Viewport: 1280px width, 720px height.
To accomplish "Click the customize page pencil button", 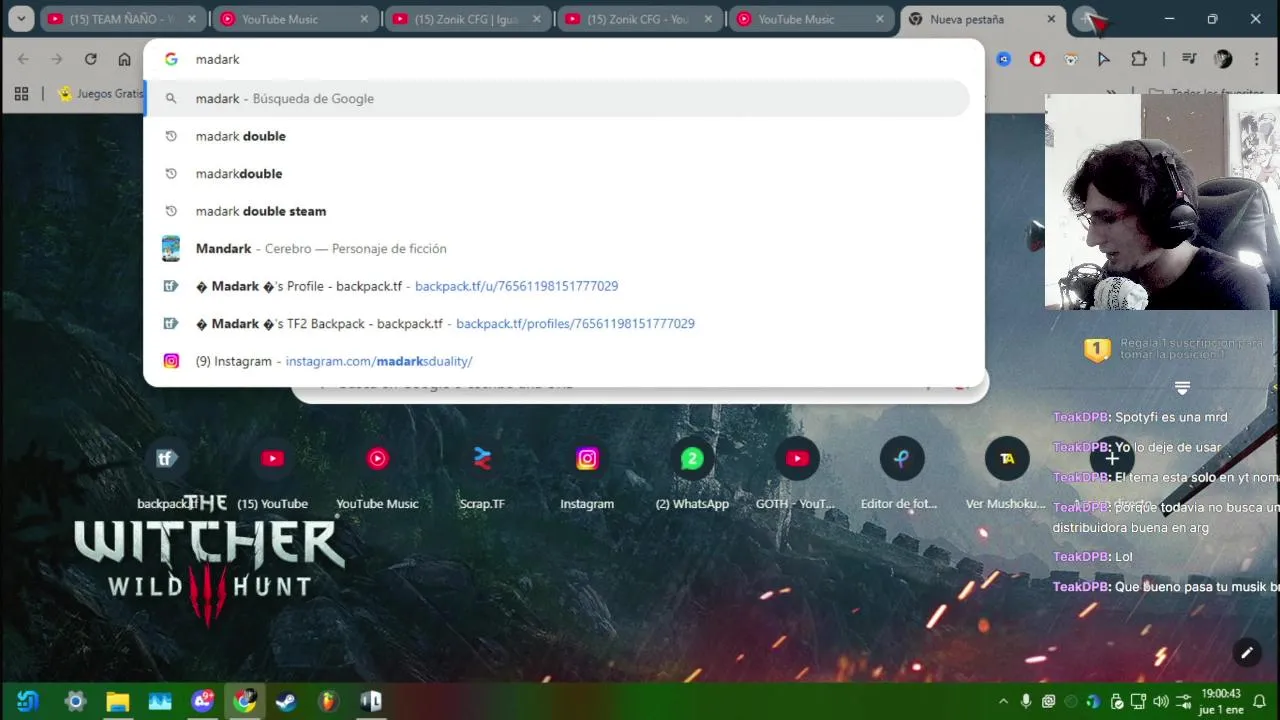I will coord(1247,653).
